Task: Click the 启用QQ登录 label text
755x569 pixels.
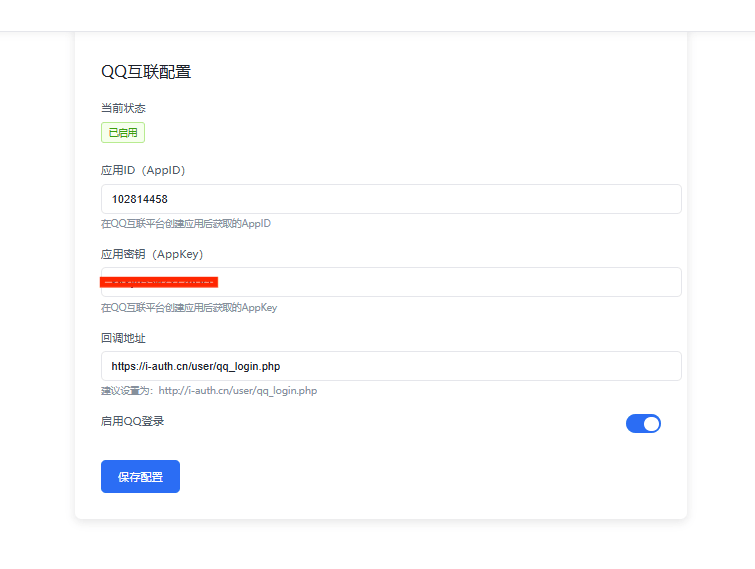Action: point(133,422)
